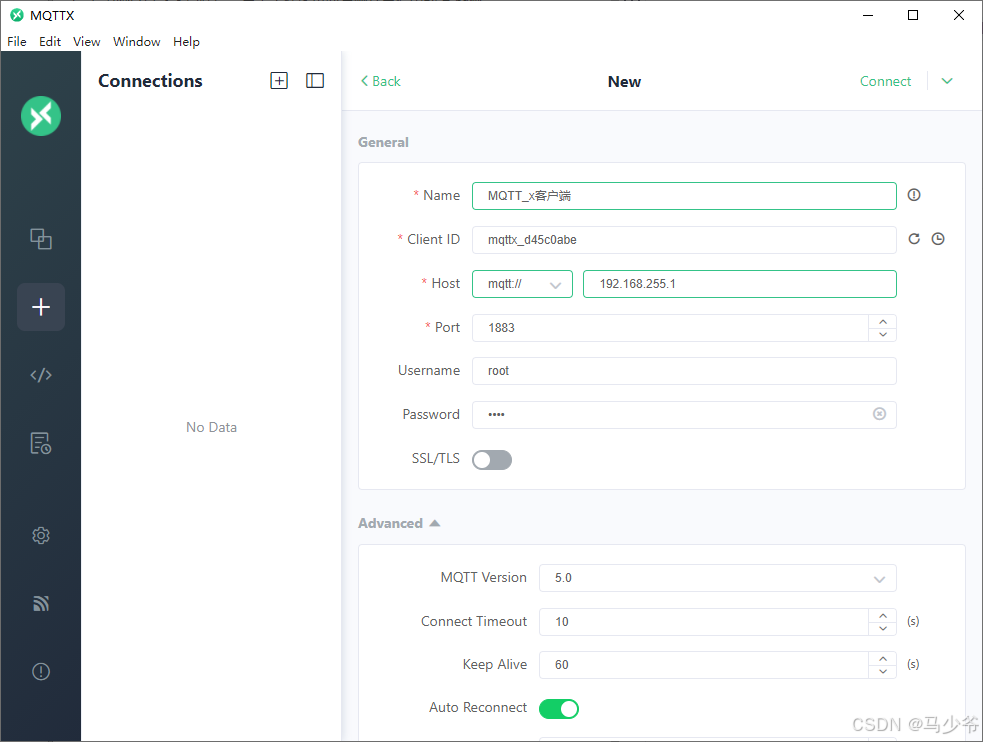Viewport: 983px width, 742px height.
Task: Toggle connections list layout icon
Action: [315, 81]
